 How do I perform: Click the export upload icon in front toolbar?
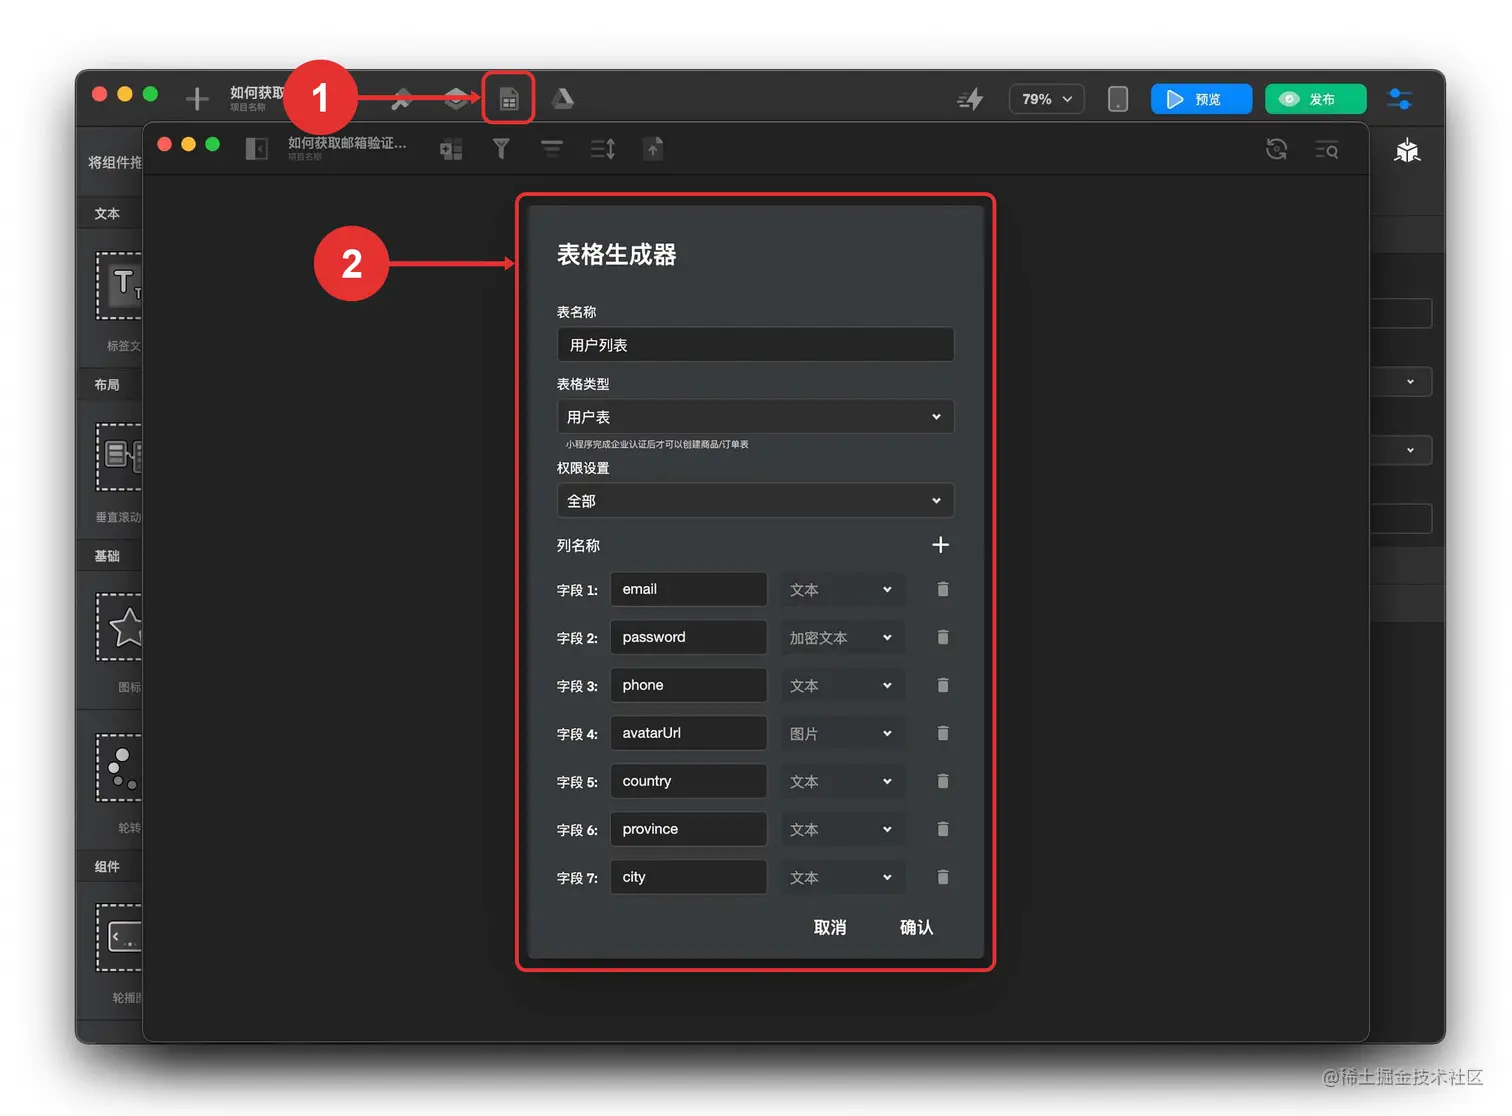[653, 149]
